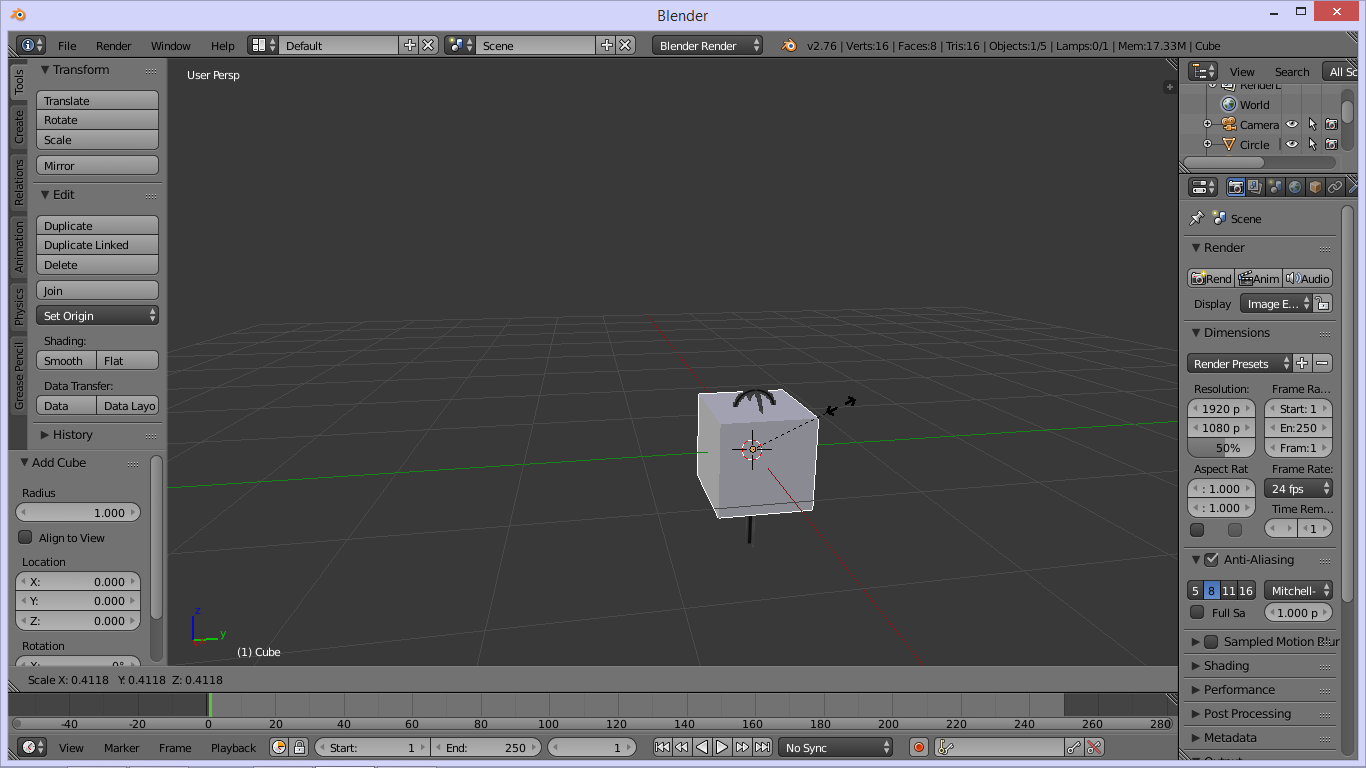This screenshot has height=768, width=1366.
Task: Open the Set Origin dropdown
Action: 98,315
